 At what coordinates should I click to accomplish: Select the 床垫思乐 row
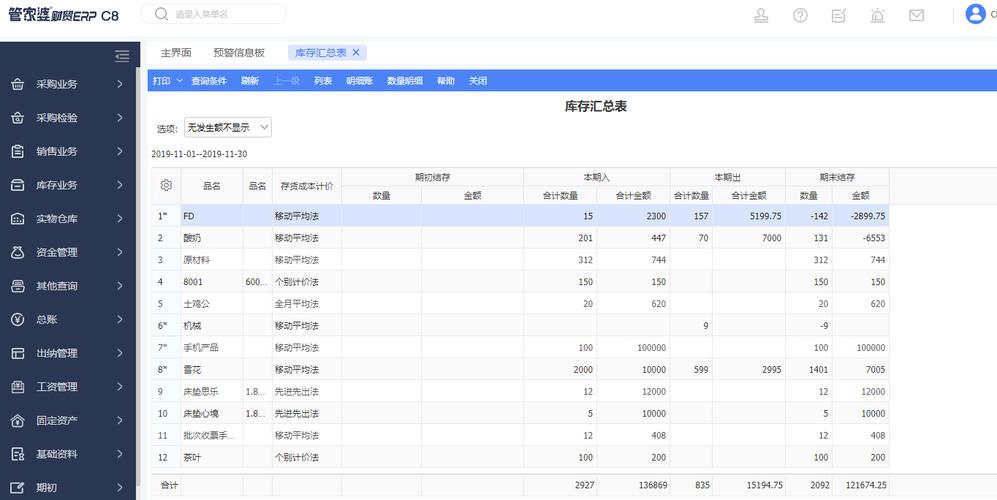(520, 391)
